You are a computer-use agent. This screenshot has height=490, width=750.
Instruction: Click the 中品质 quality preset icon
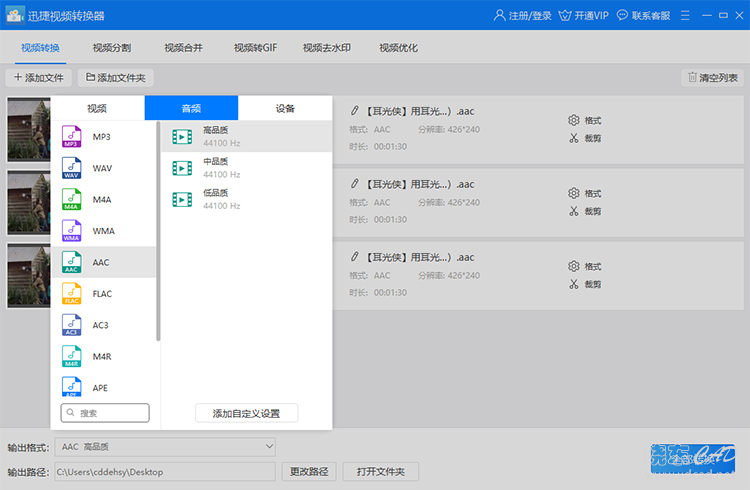tap(182, 168)
